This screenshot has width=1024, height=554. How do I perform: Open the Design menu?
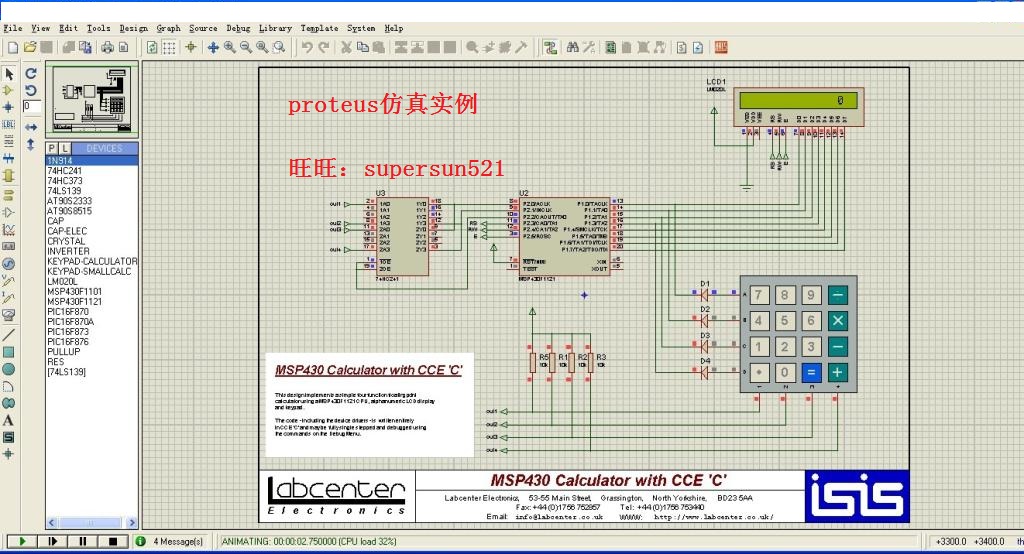point(133,28)
